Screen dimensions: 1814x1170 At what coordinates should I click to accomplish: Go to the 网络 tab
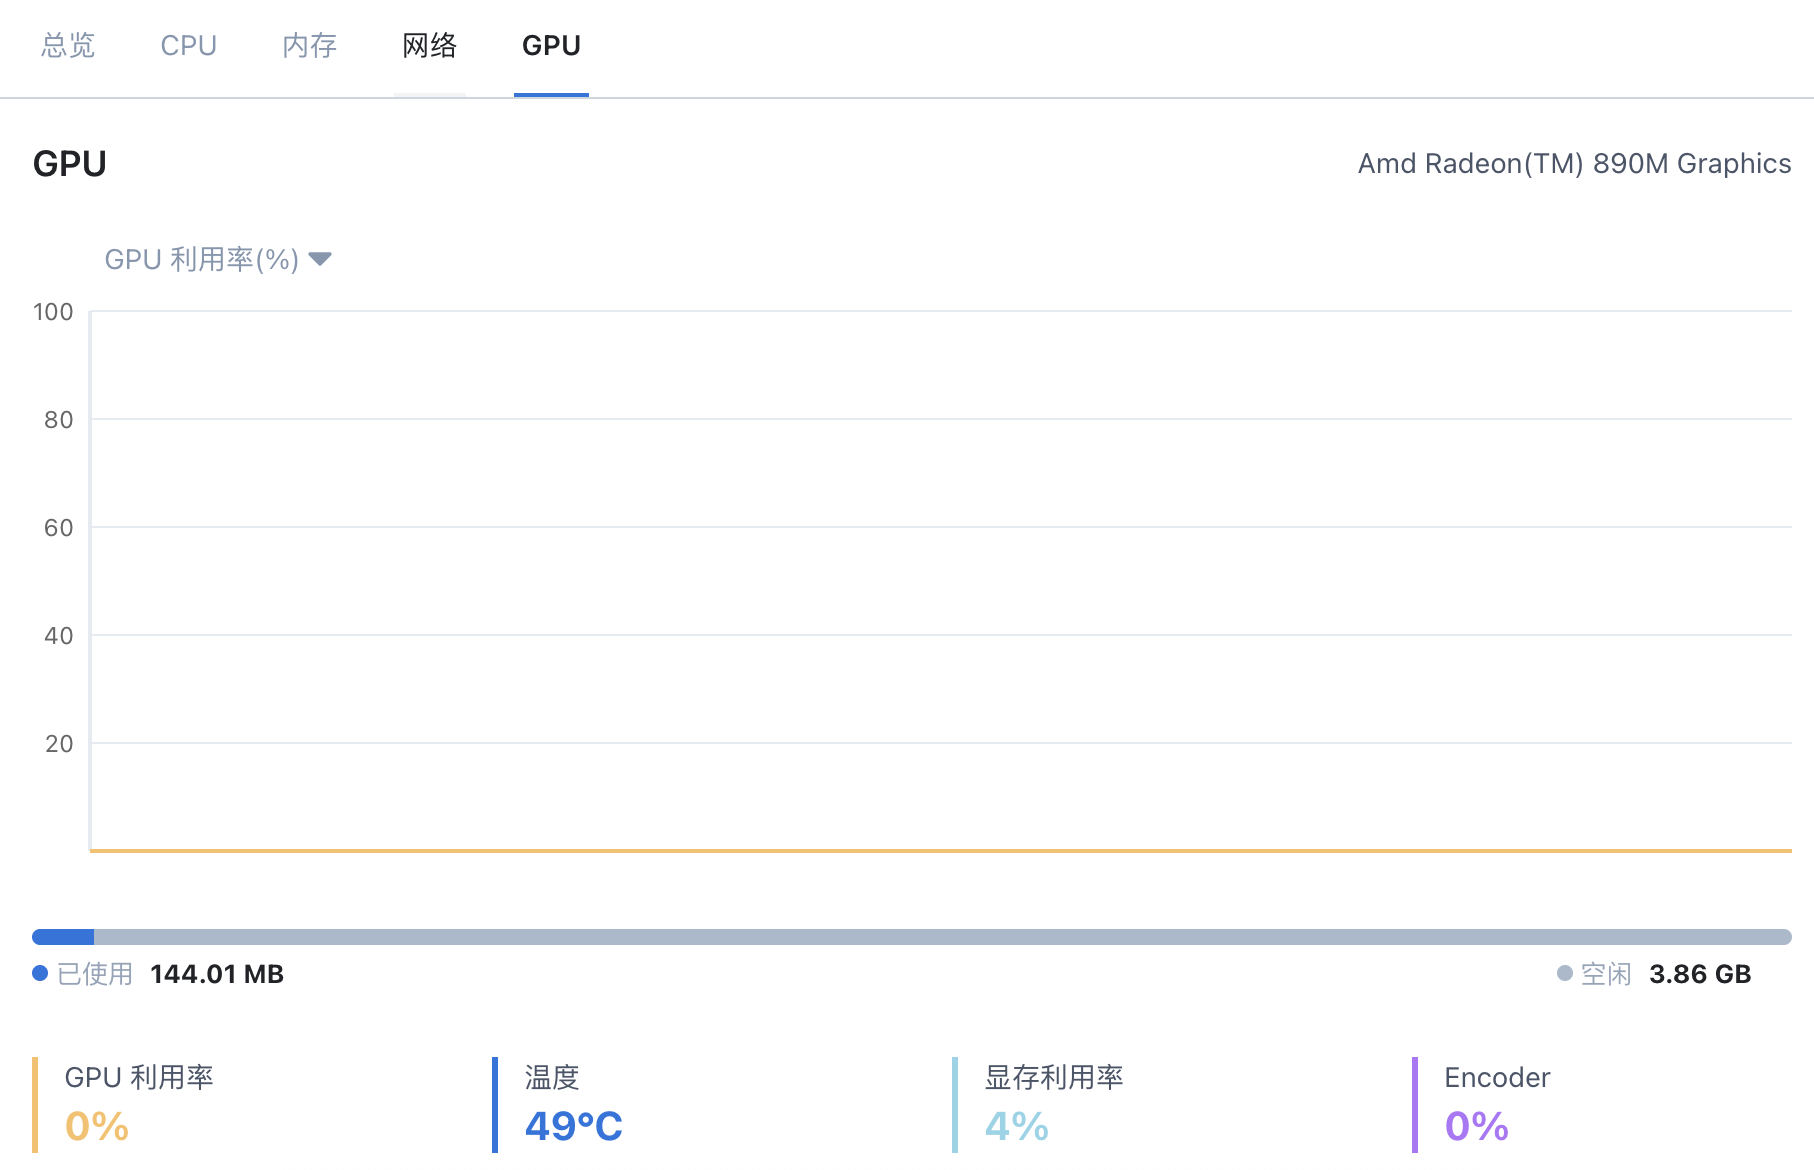pyautogui.click(x=429, y=46)
